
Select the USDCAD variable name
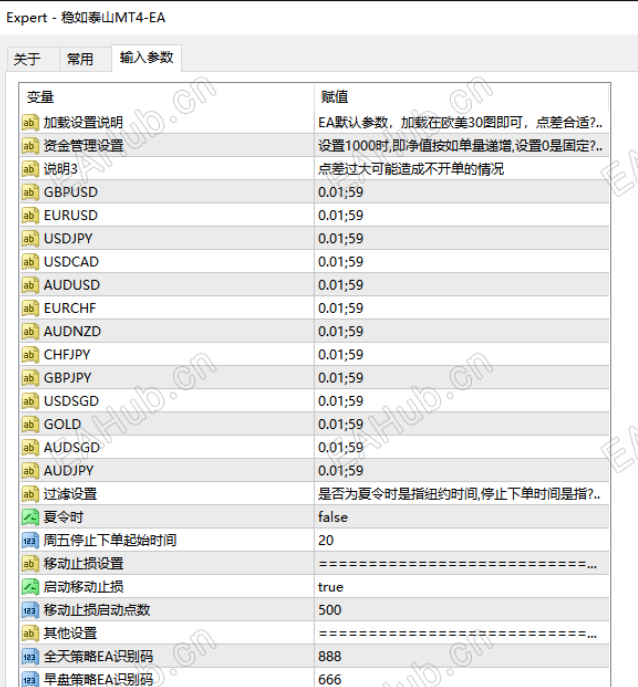pos(71,262)
